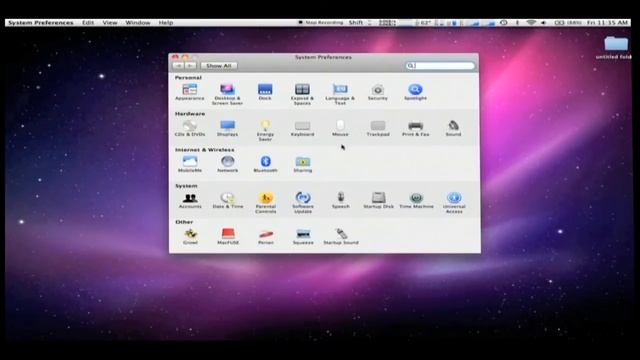This screenshot has height=360, width=640.
Task: Open the Perian preference pane
Action: click(x=266, y=236)
